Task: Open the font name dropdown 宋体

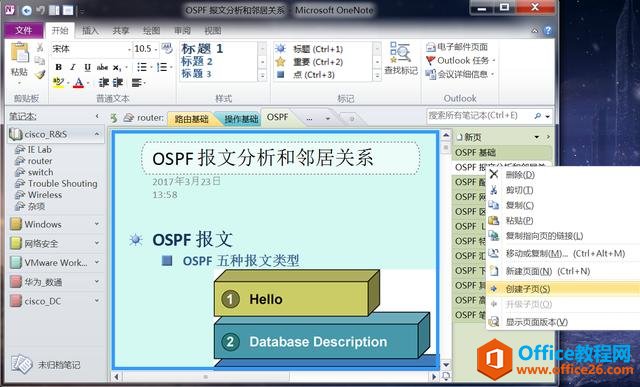Action: pyautogui.click(x=129, y=49)
